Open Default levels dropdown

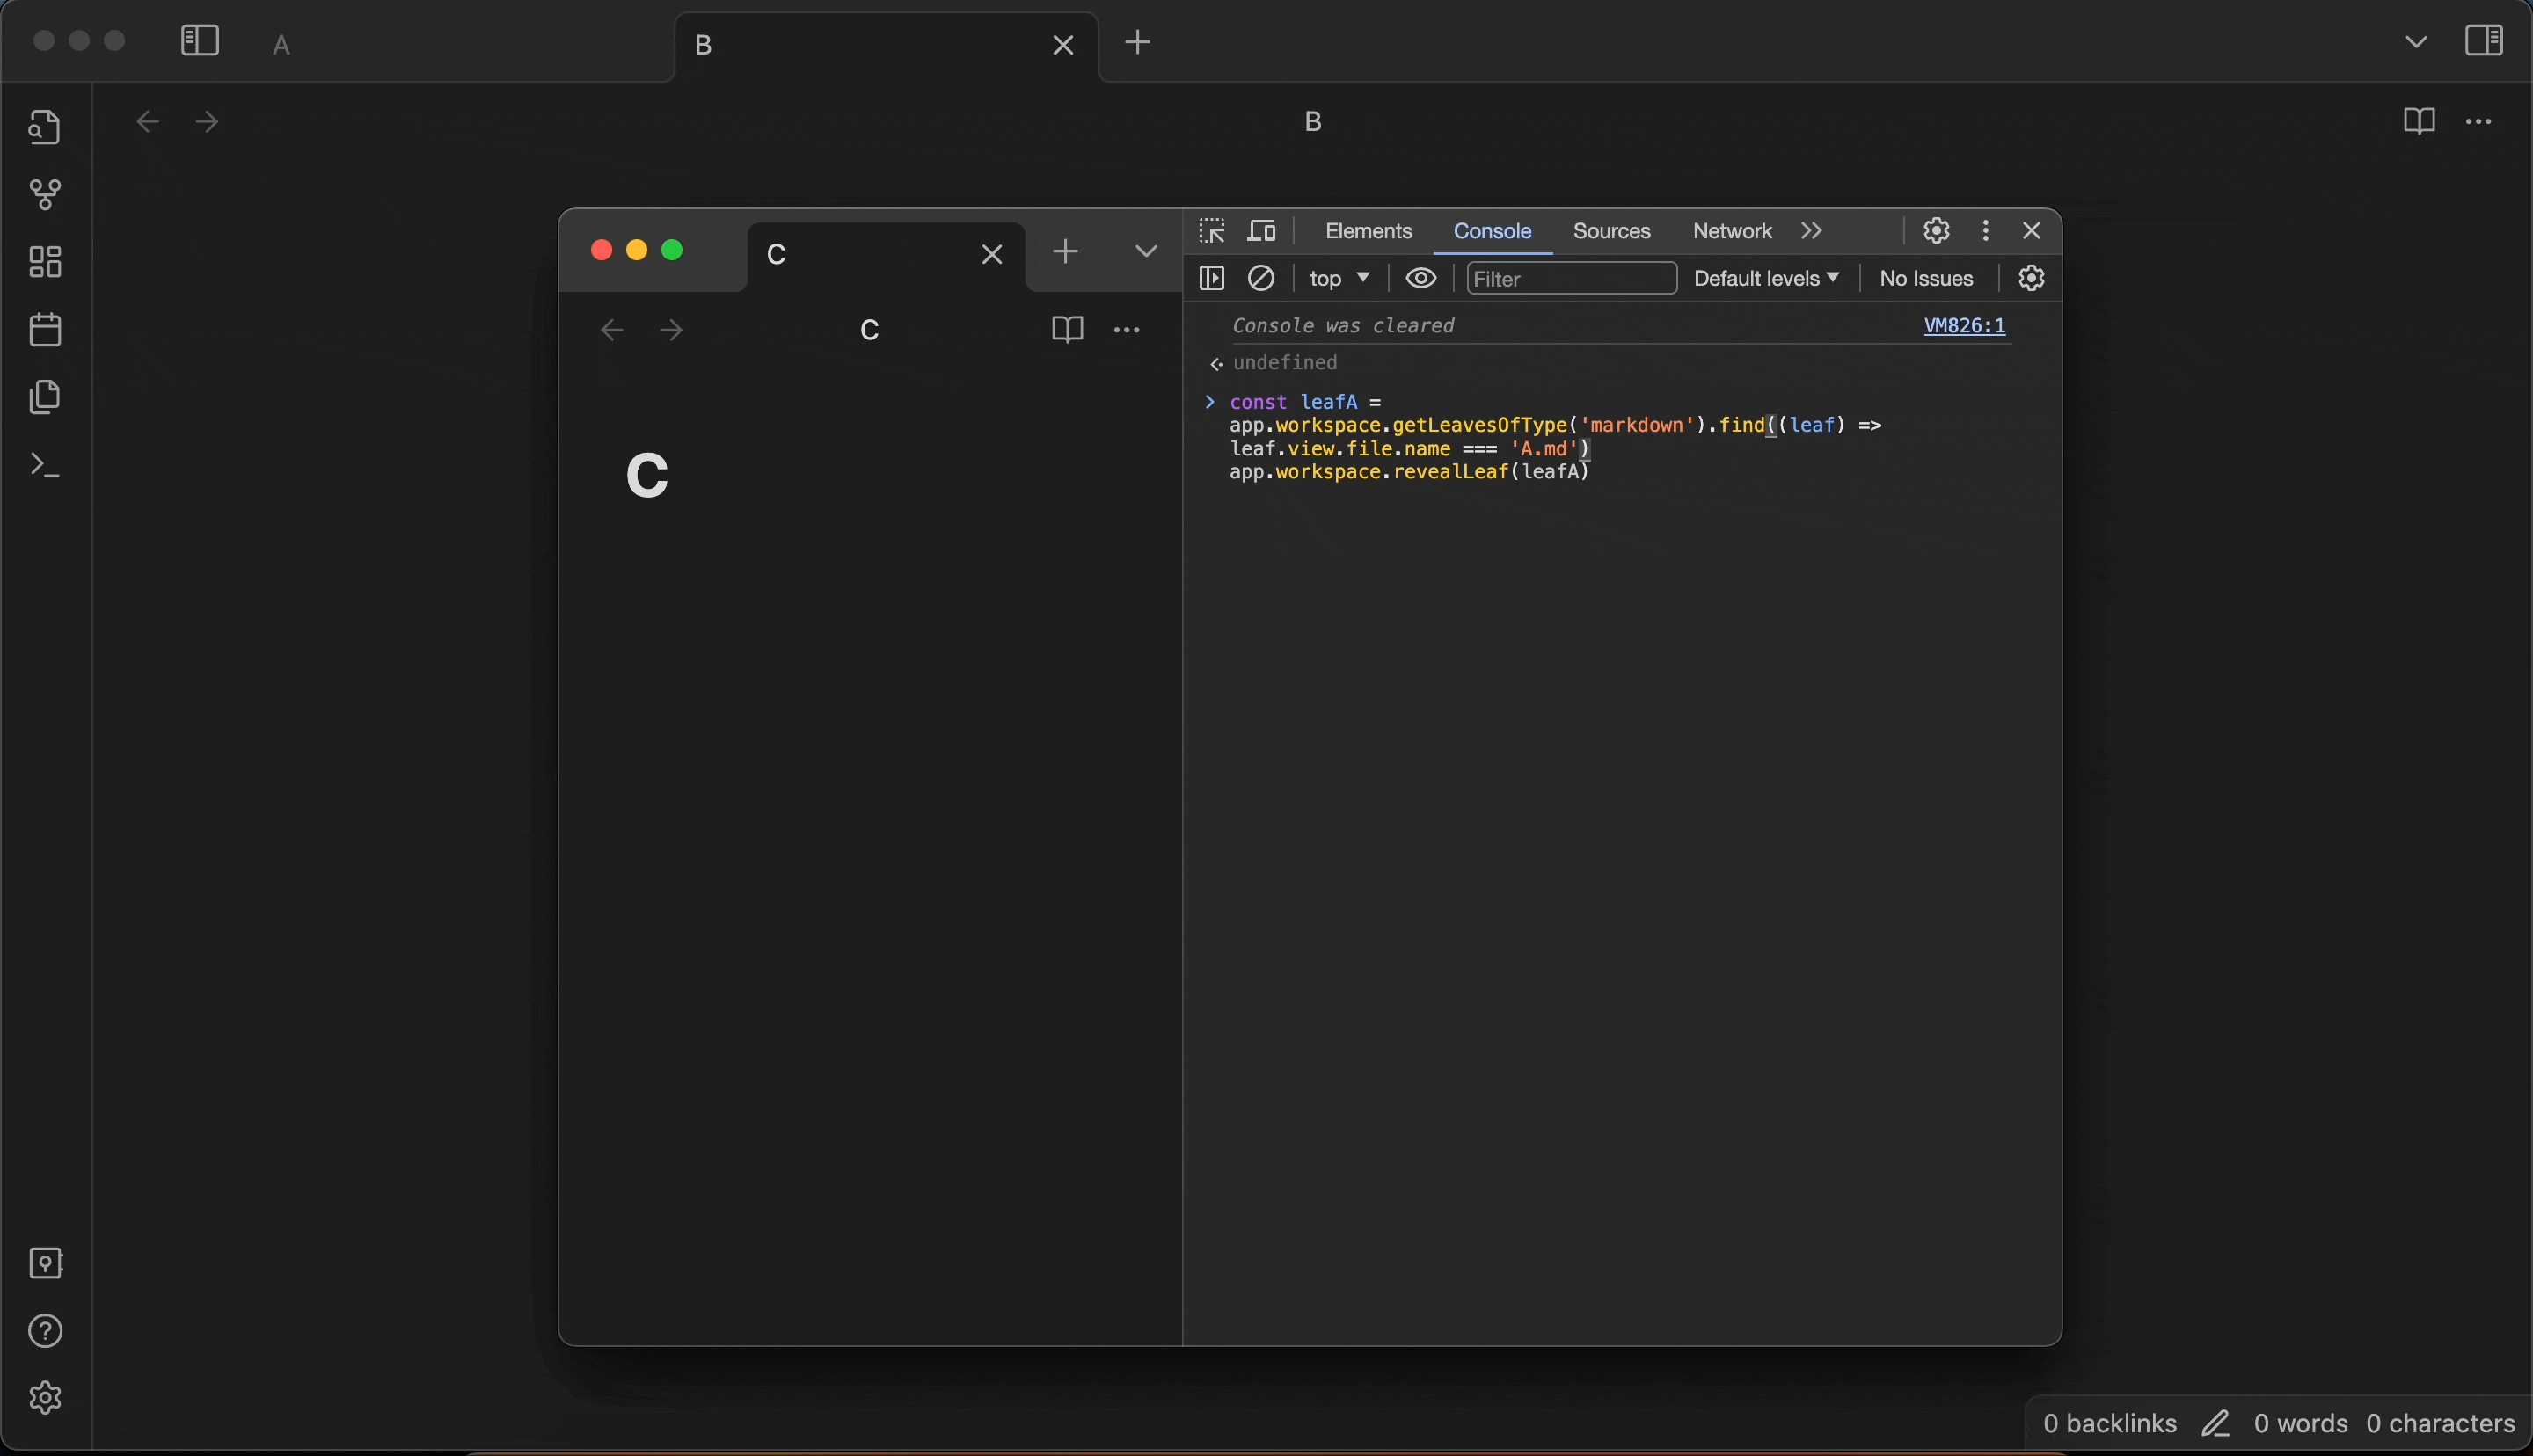[1766, 279]
